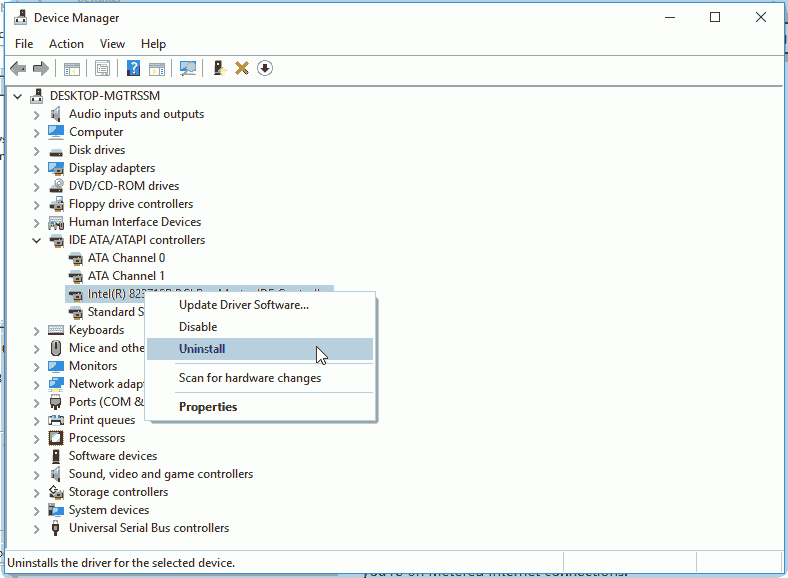Expand the Network adapters node
The height and width of the screenshot is (578, 788).
36,384
